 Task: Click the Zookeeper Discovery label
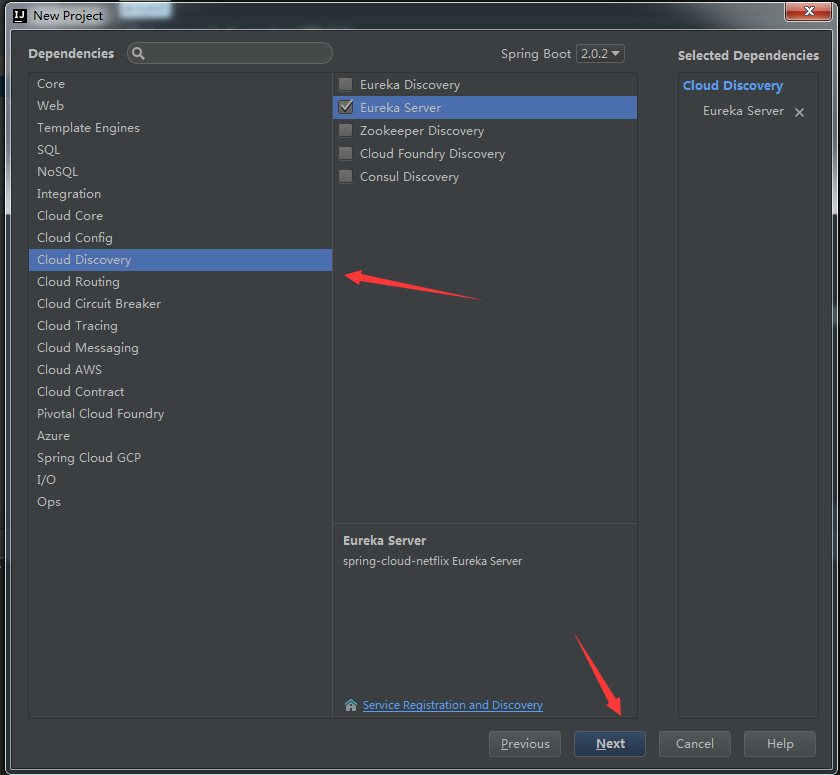pyautogui.click(x=422, y=131)
